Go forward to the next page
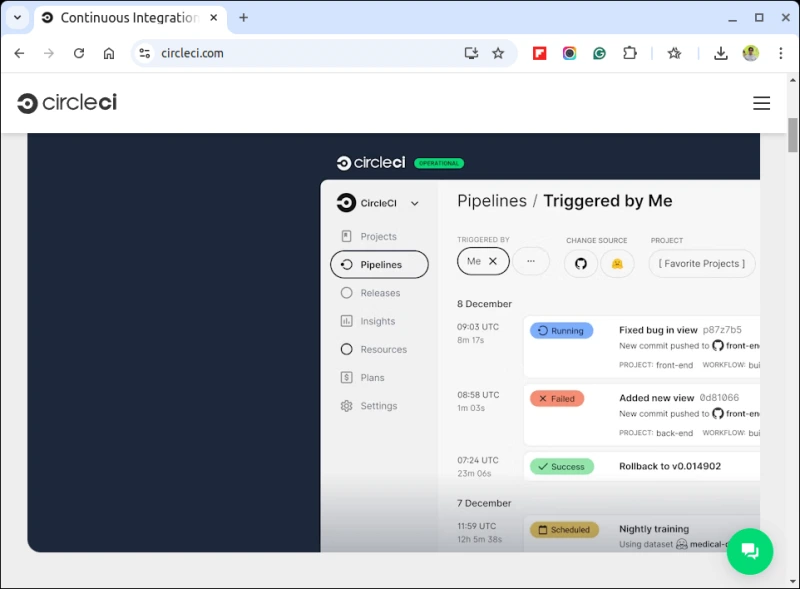800x589 pixels. click(49, 53)
